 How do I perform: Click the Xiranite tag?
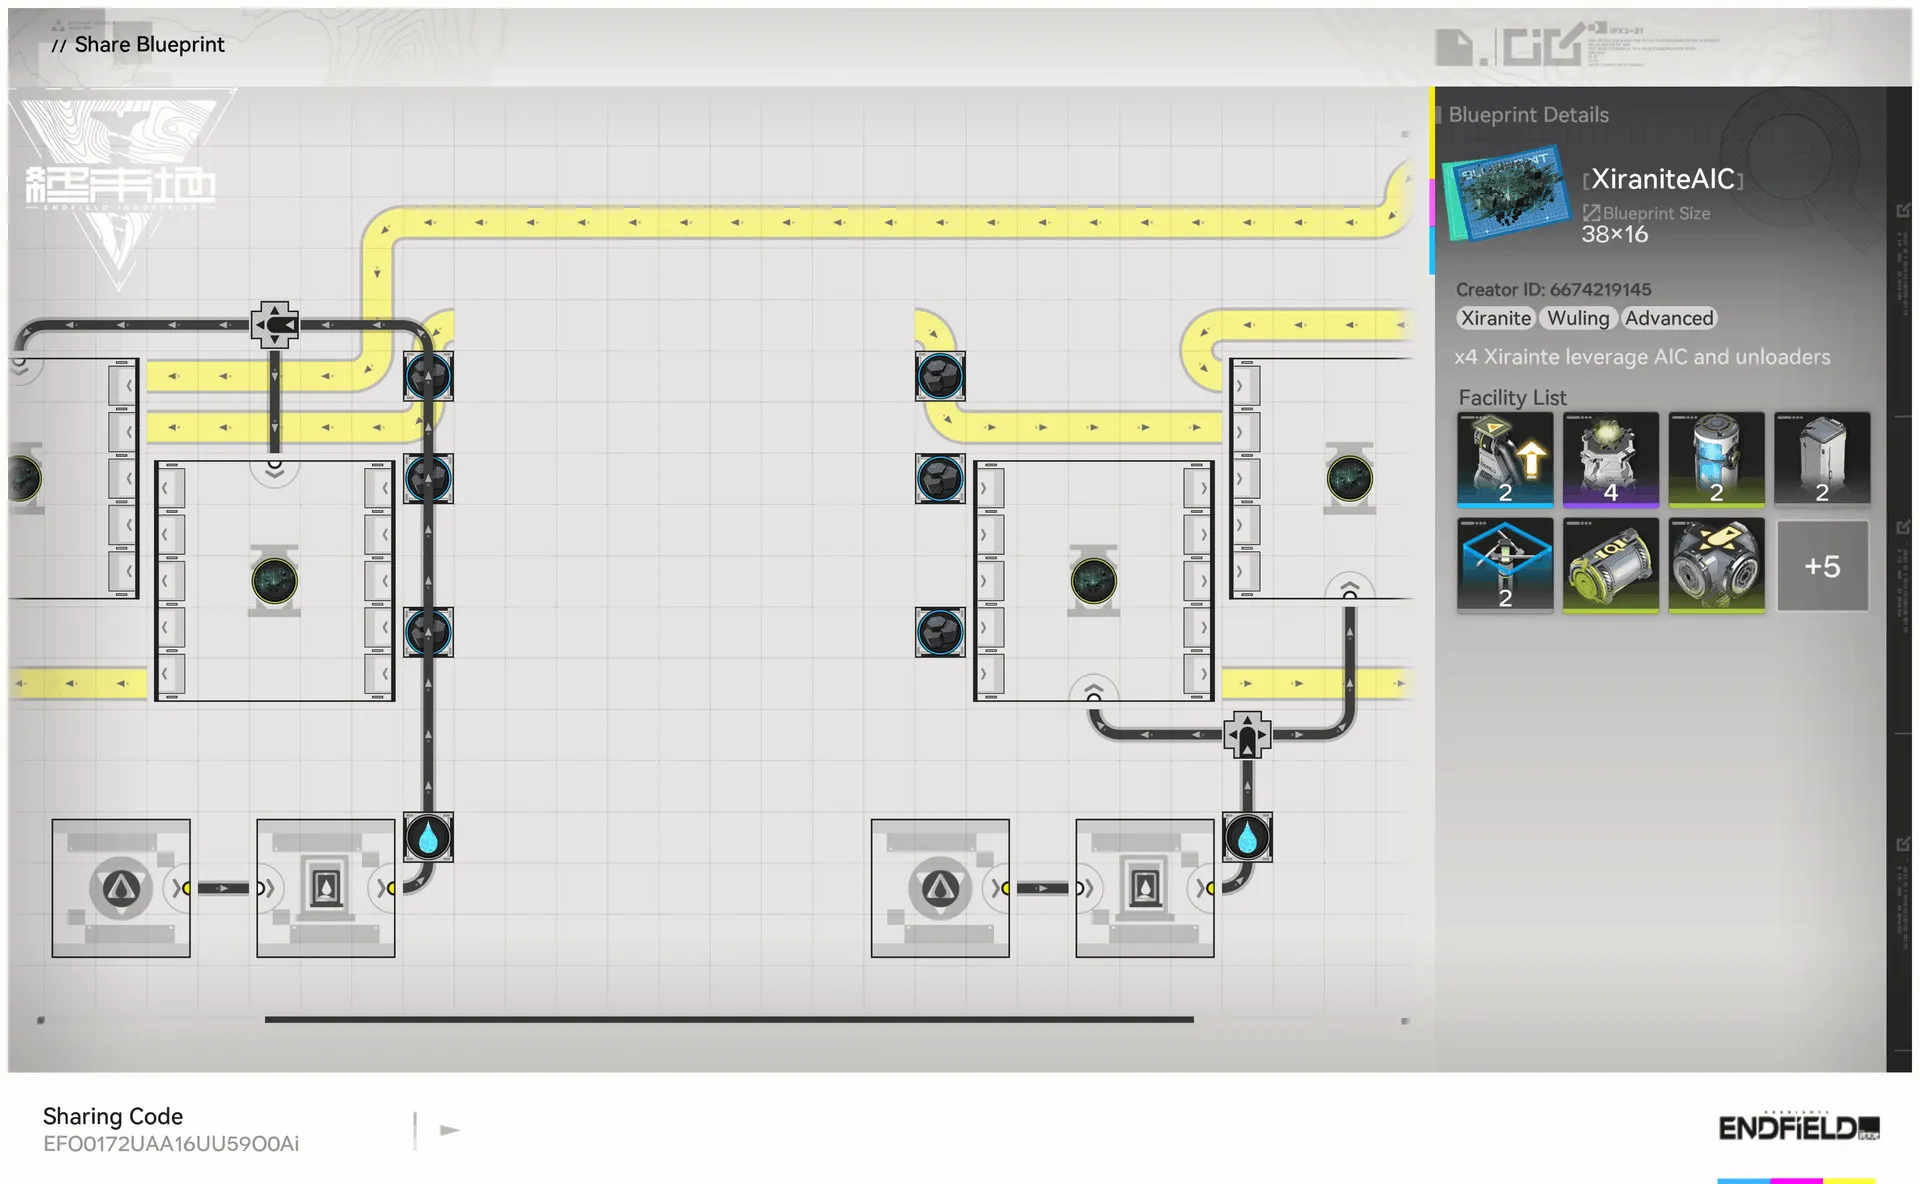(x=1495, y=318)
